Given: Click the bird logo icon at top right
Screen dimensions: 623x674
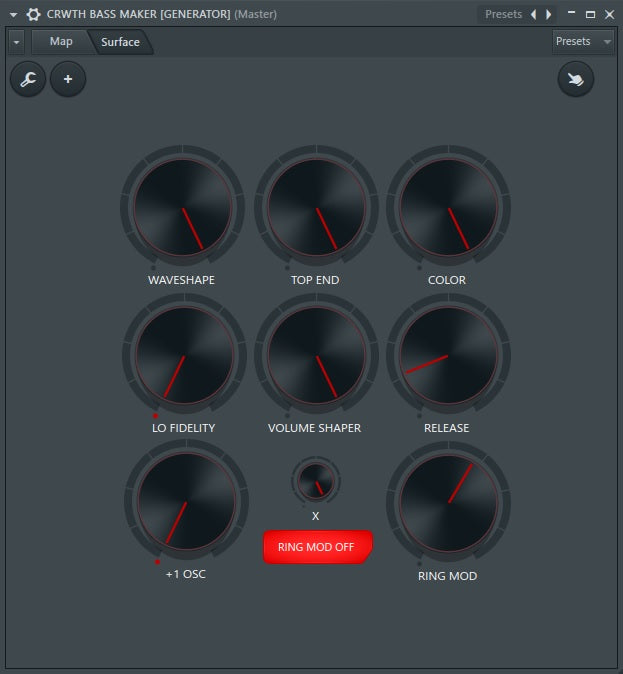Looking at the screenshot, I should click(576, 79).
